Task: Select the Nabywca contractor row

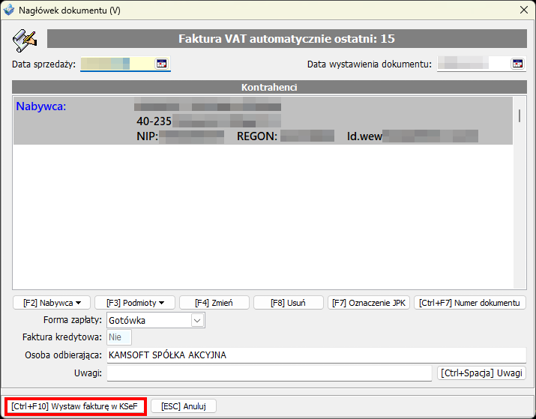Action: pos(263,121)
